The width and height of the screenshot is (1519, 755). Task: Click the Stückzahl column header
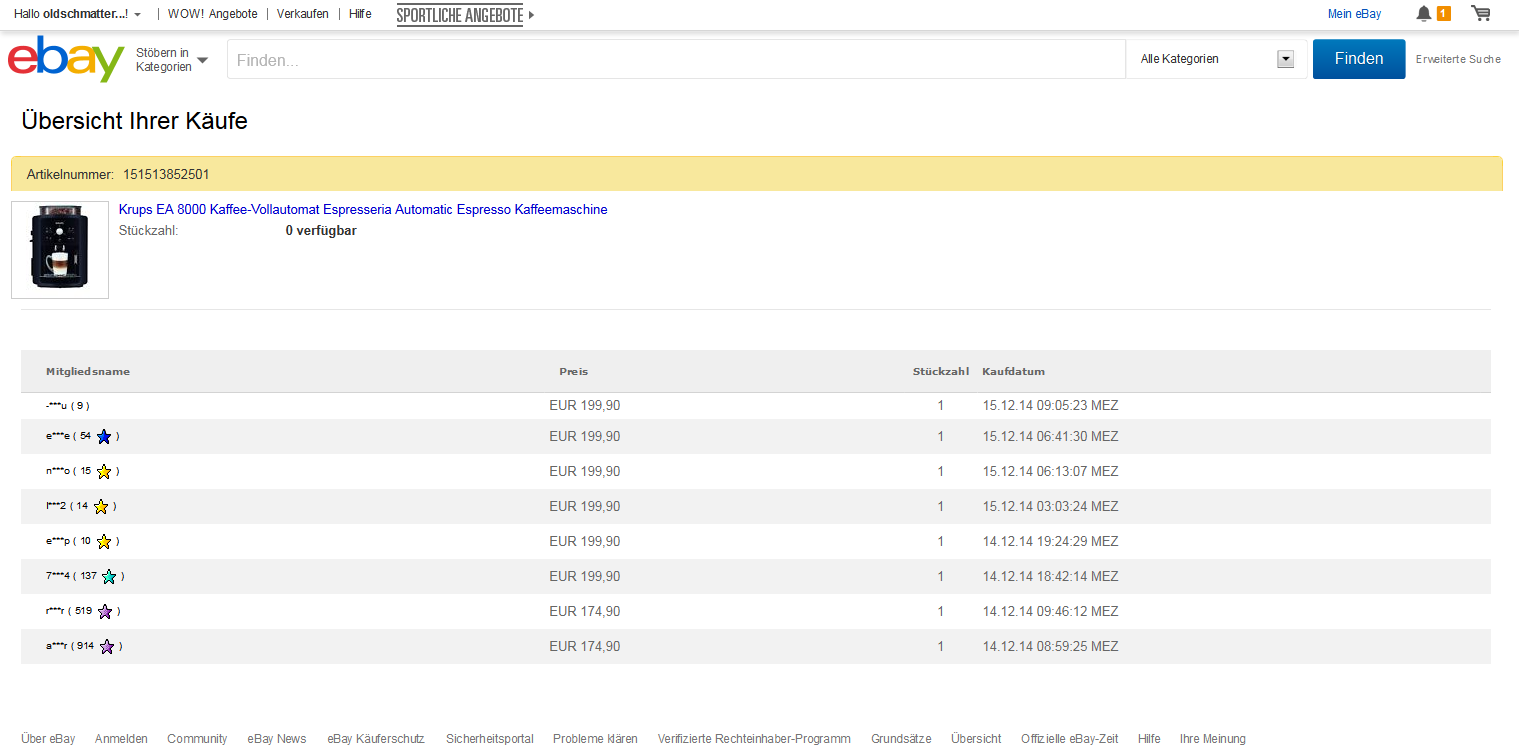(940, 371)
